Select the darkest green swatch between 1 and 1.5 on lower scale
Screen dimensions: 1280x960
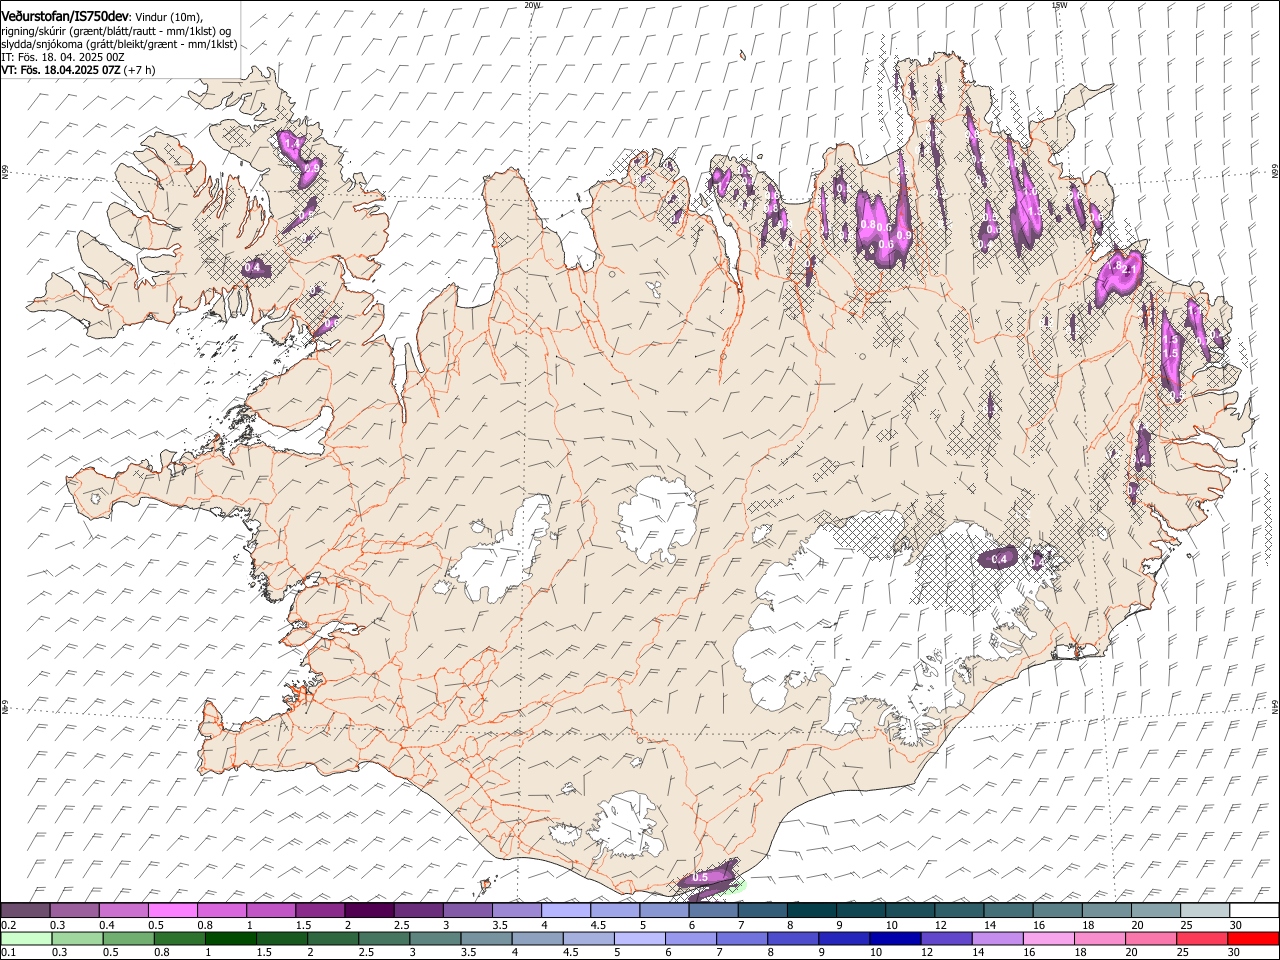pyautogui.click(x=230, y=939)
